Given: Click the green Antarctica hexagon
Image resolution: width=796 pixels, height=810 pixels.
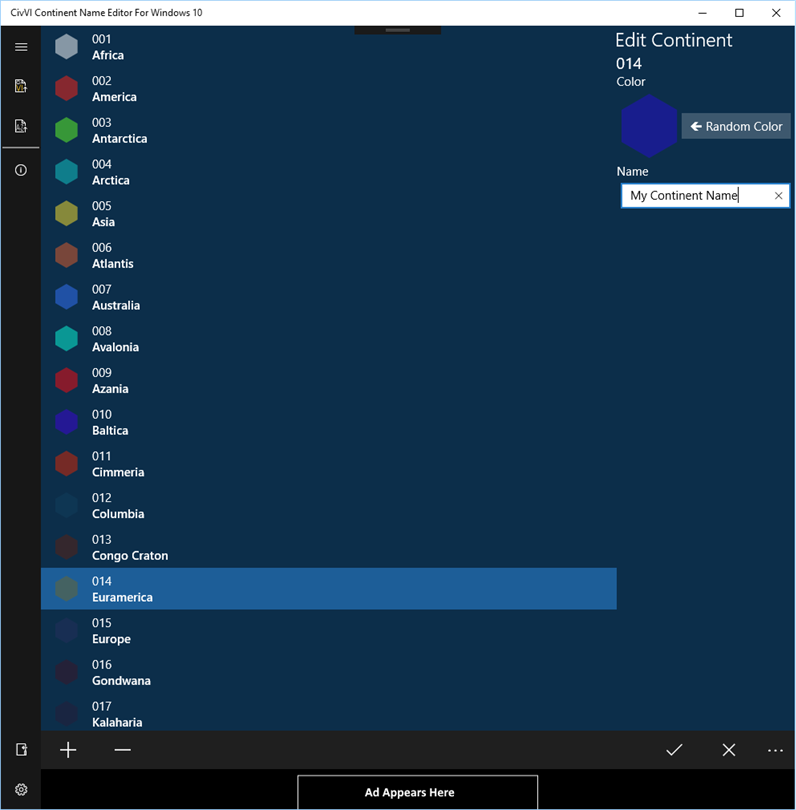Looking at the screenshot, I should (x=67, y=130).
